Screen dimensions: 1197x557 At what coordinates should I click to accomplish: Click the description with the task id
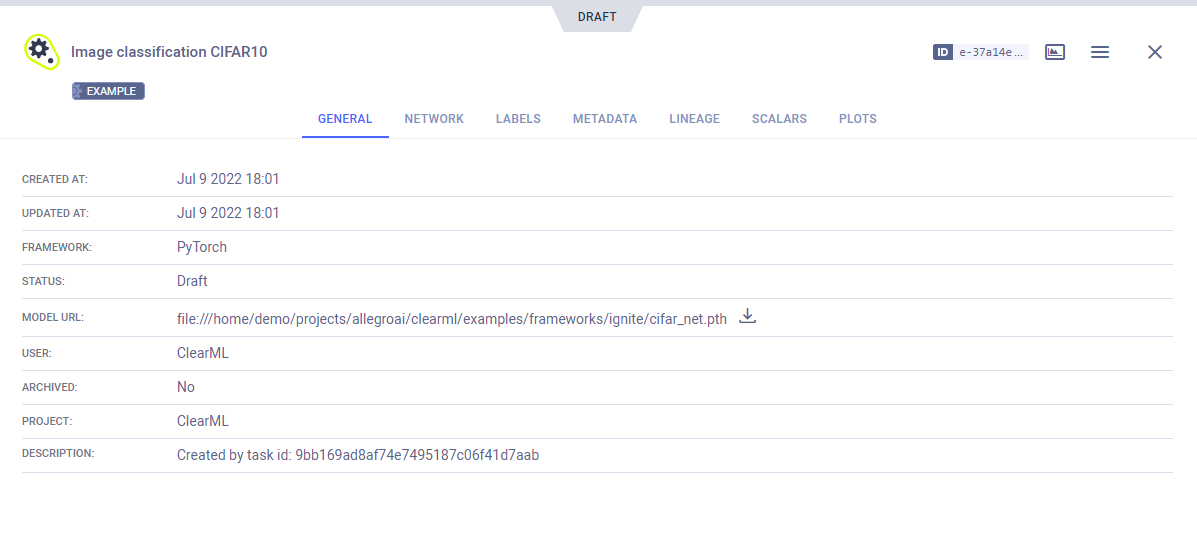pos(357,455)
